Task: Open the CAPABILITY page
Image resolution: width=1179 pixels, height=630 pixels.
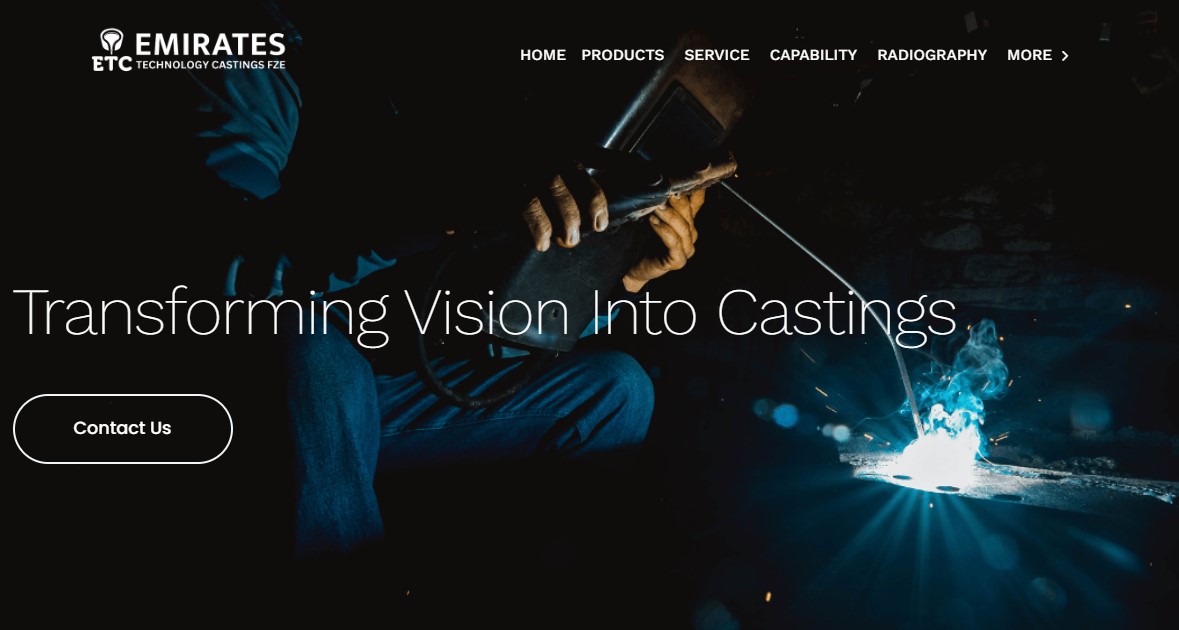Action: coord(813,55)
